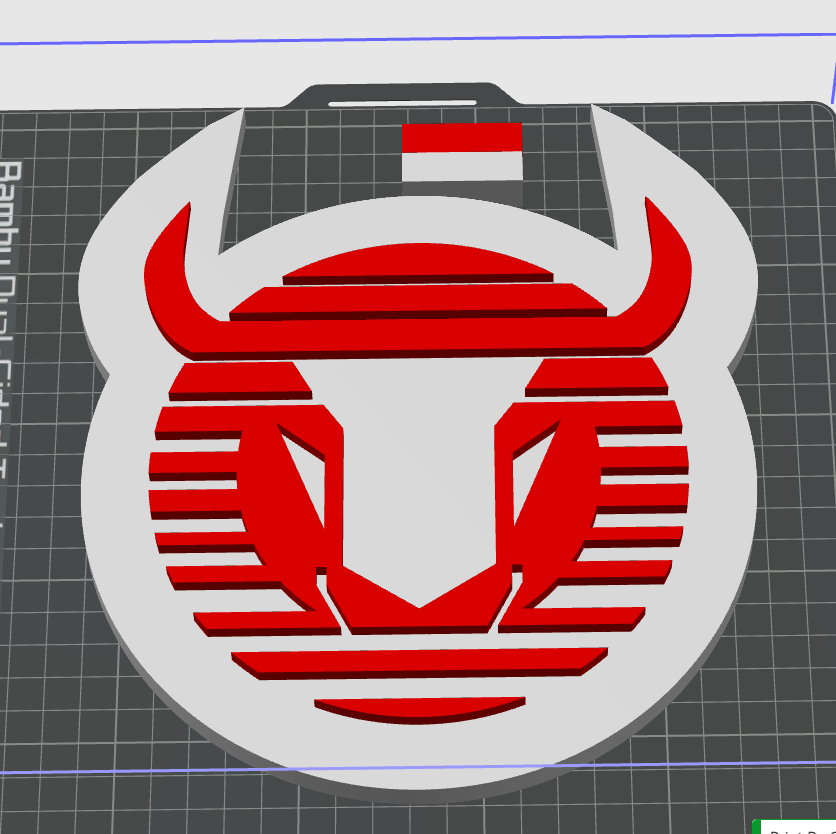Open the green Print Plate label at bottom right
This screenshot has height=834, width=836.
coord(800,828)
